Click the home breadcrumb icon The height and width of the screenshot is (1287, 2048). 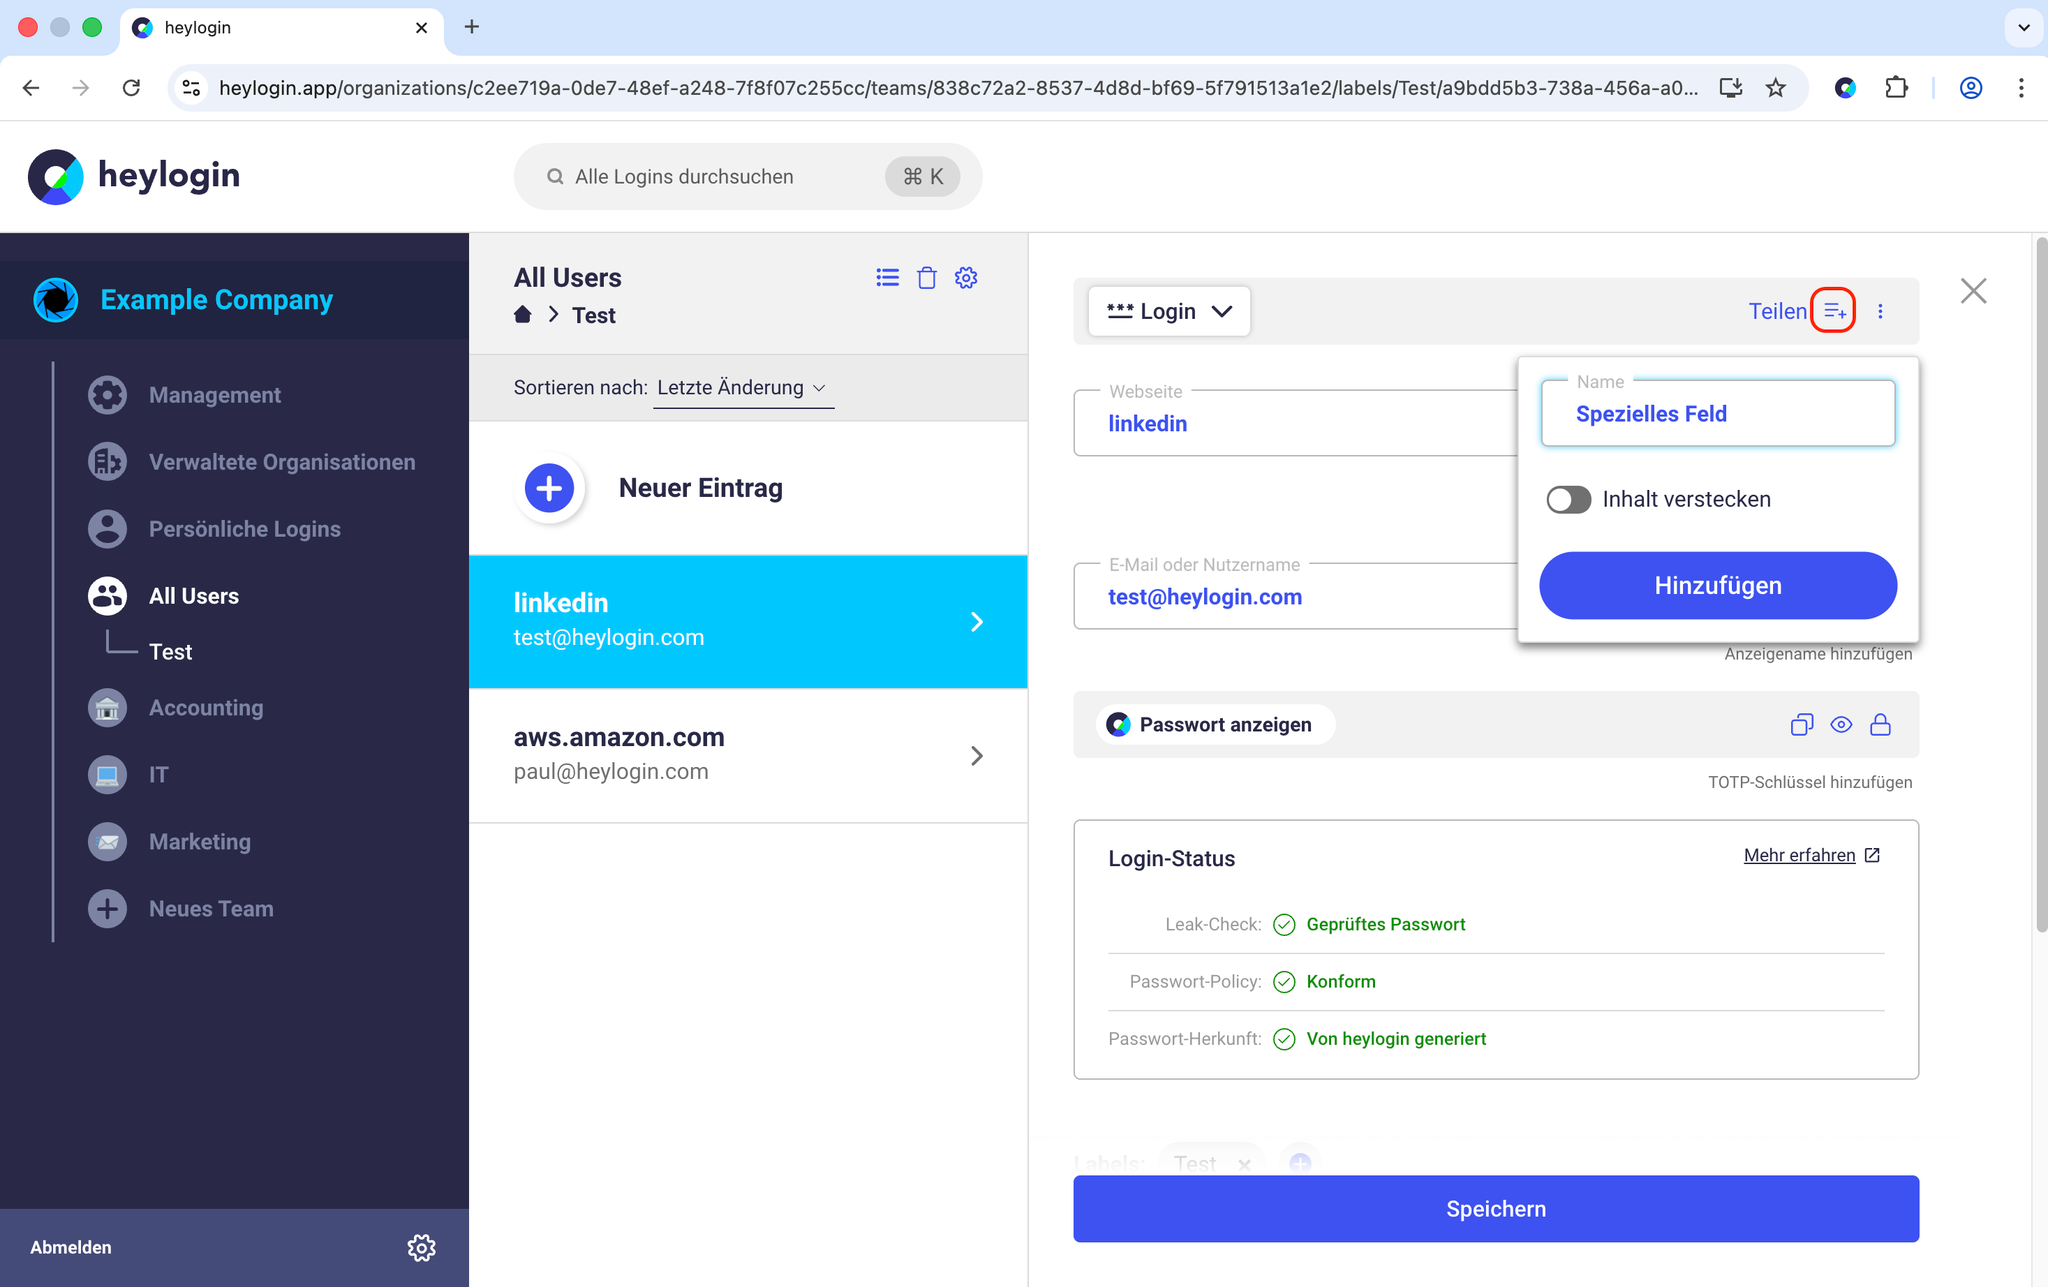522,315
